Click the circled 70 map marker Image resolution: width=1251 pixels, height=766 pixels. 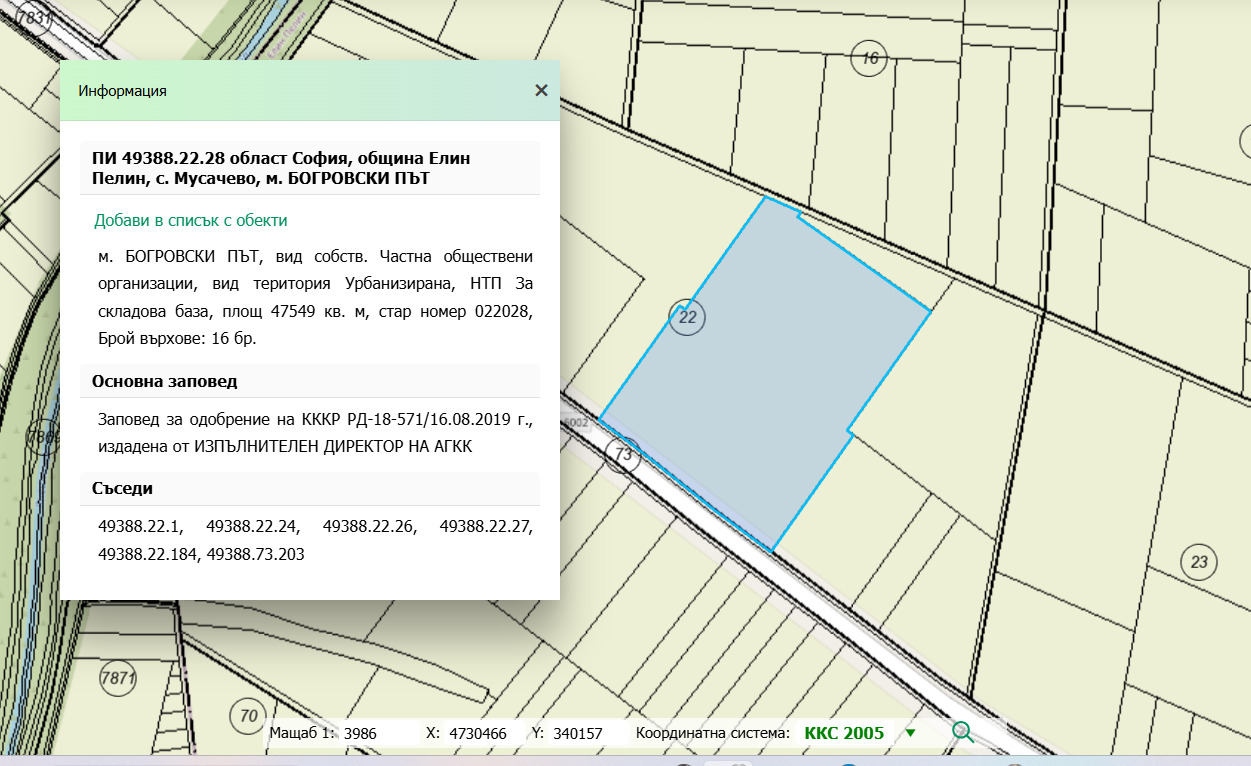coord(247,715)
